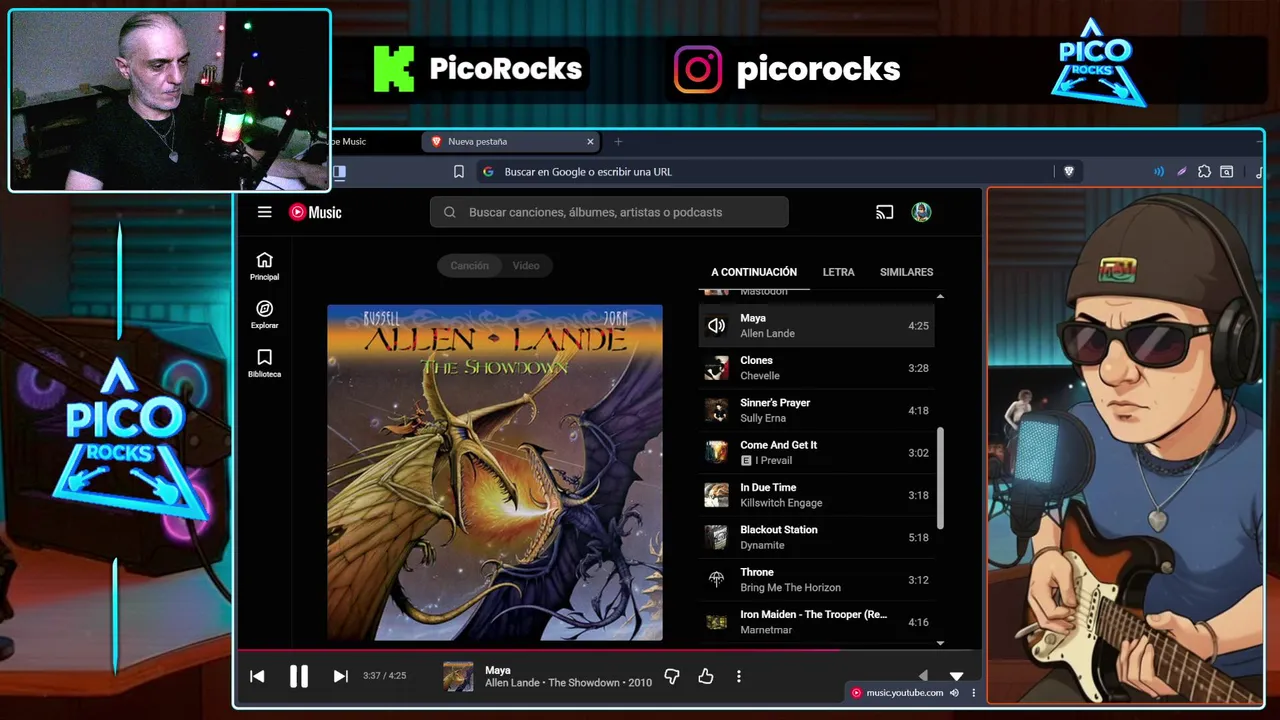
Task: Dislike the song Maya
Action: click(672, 677)
